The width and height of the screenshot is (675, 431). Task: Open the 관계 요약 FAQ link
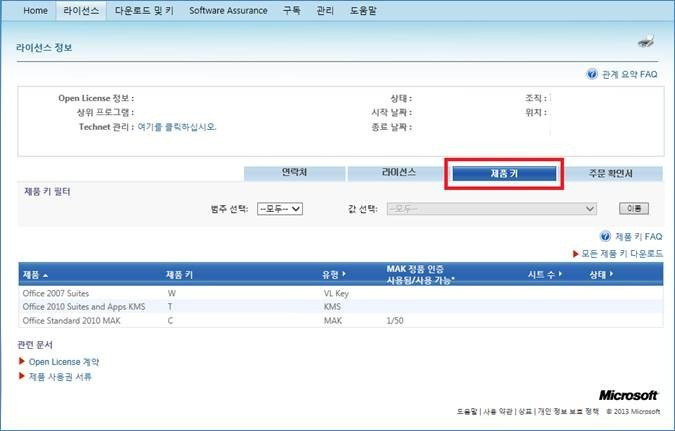[x=629, y=74]
